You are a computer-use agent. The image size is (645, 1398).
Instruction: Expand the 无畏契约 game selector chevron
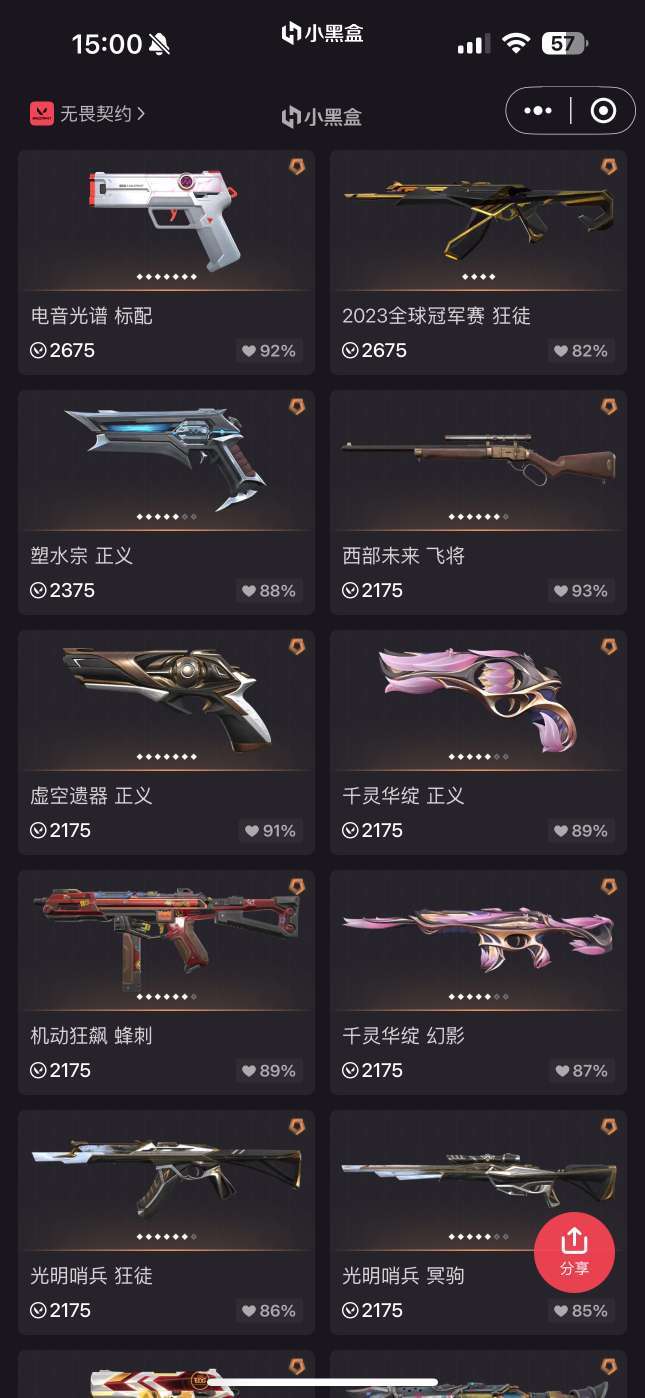tap(141, 113)
